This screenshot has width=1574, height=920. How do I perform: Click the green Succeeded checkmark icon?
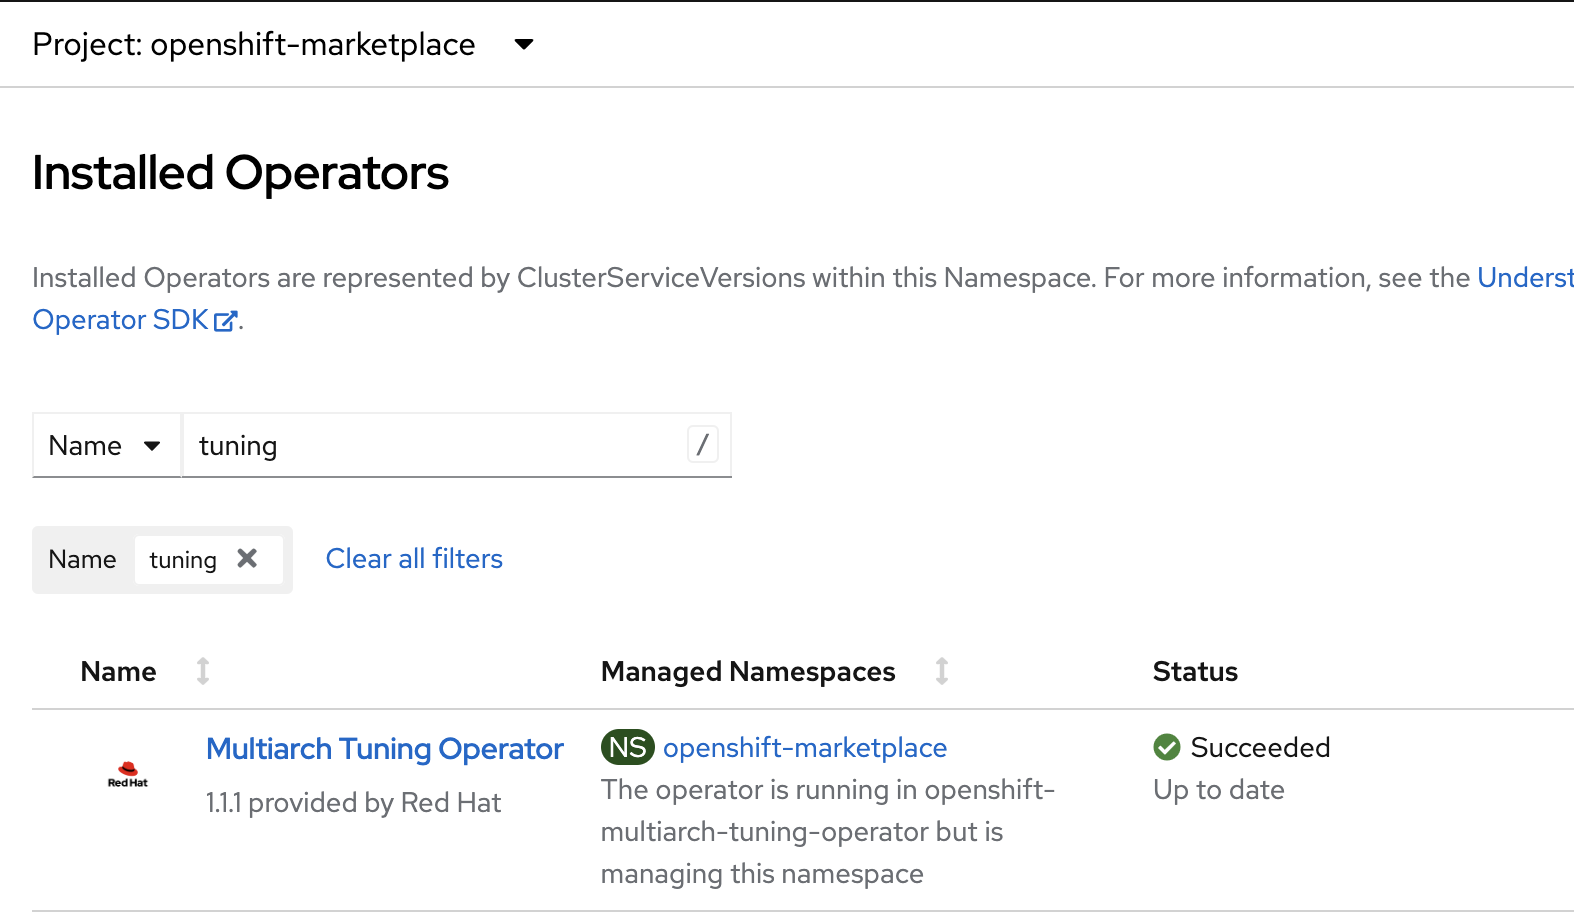tap(1166, 747)
